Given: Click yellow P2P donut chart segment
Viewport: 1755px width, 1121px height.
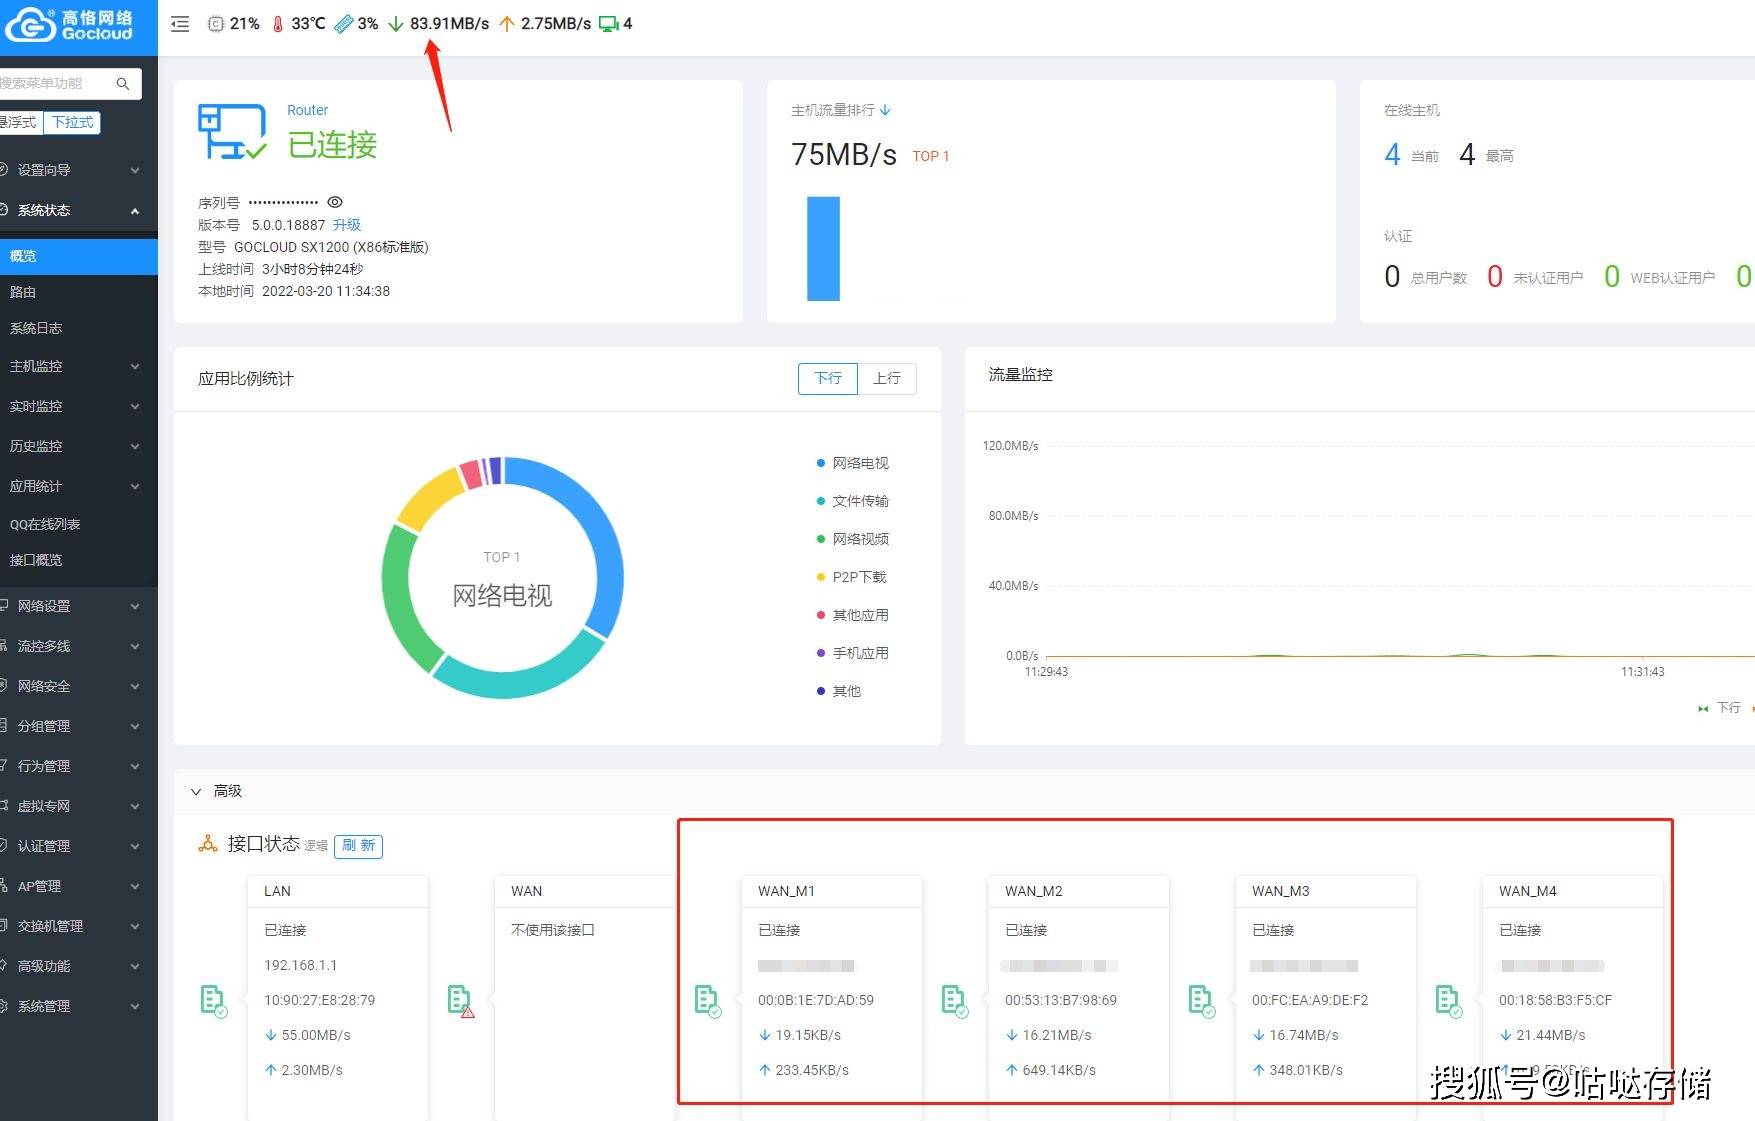Looking at the screenshot, I should coord(428,497).
